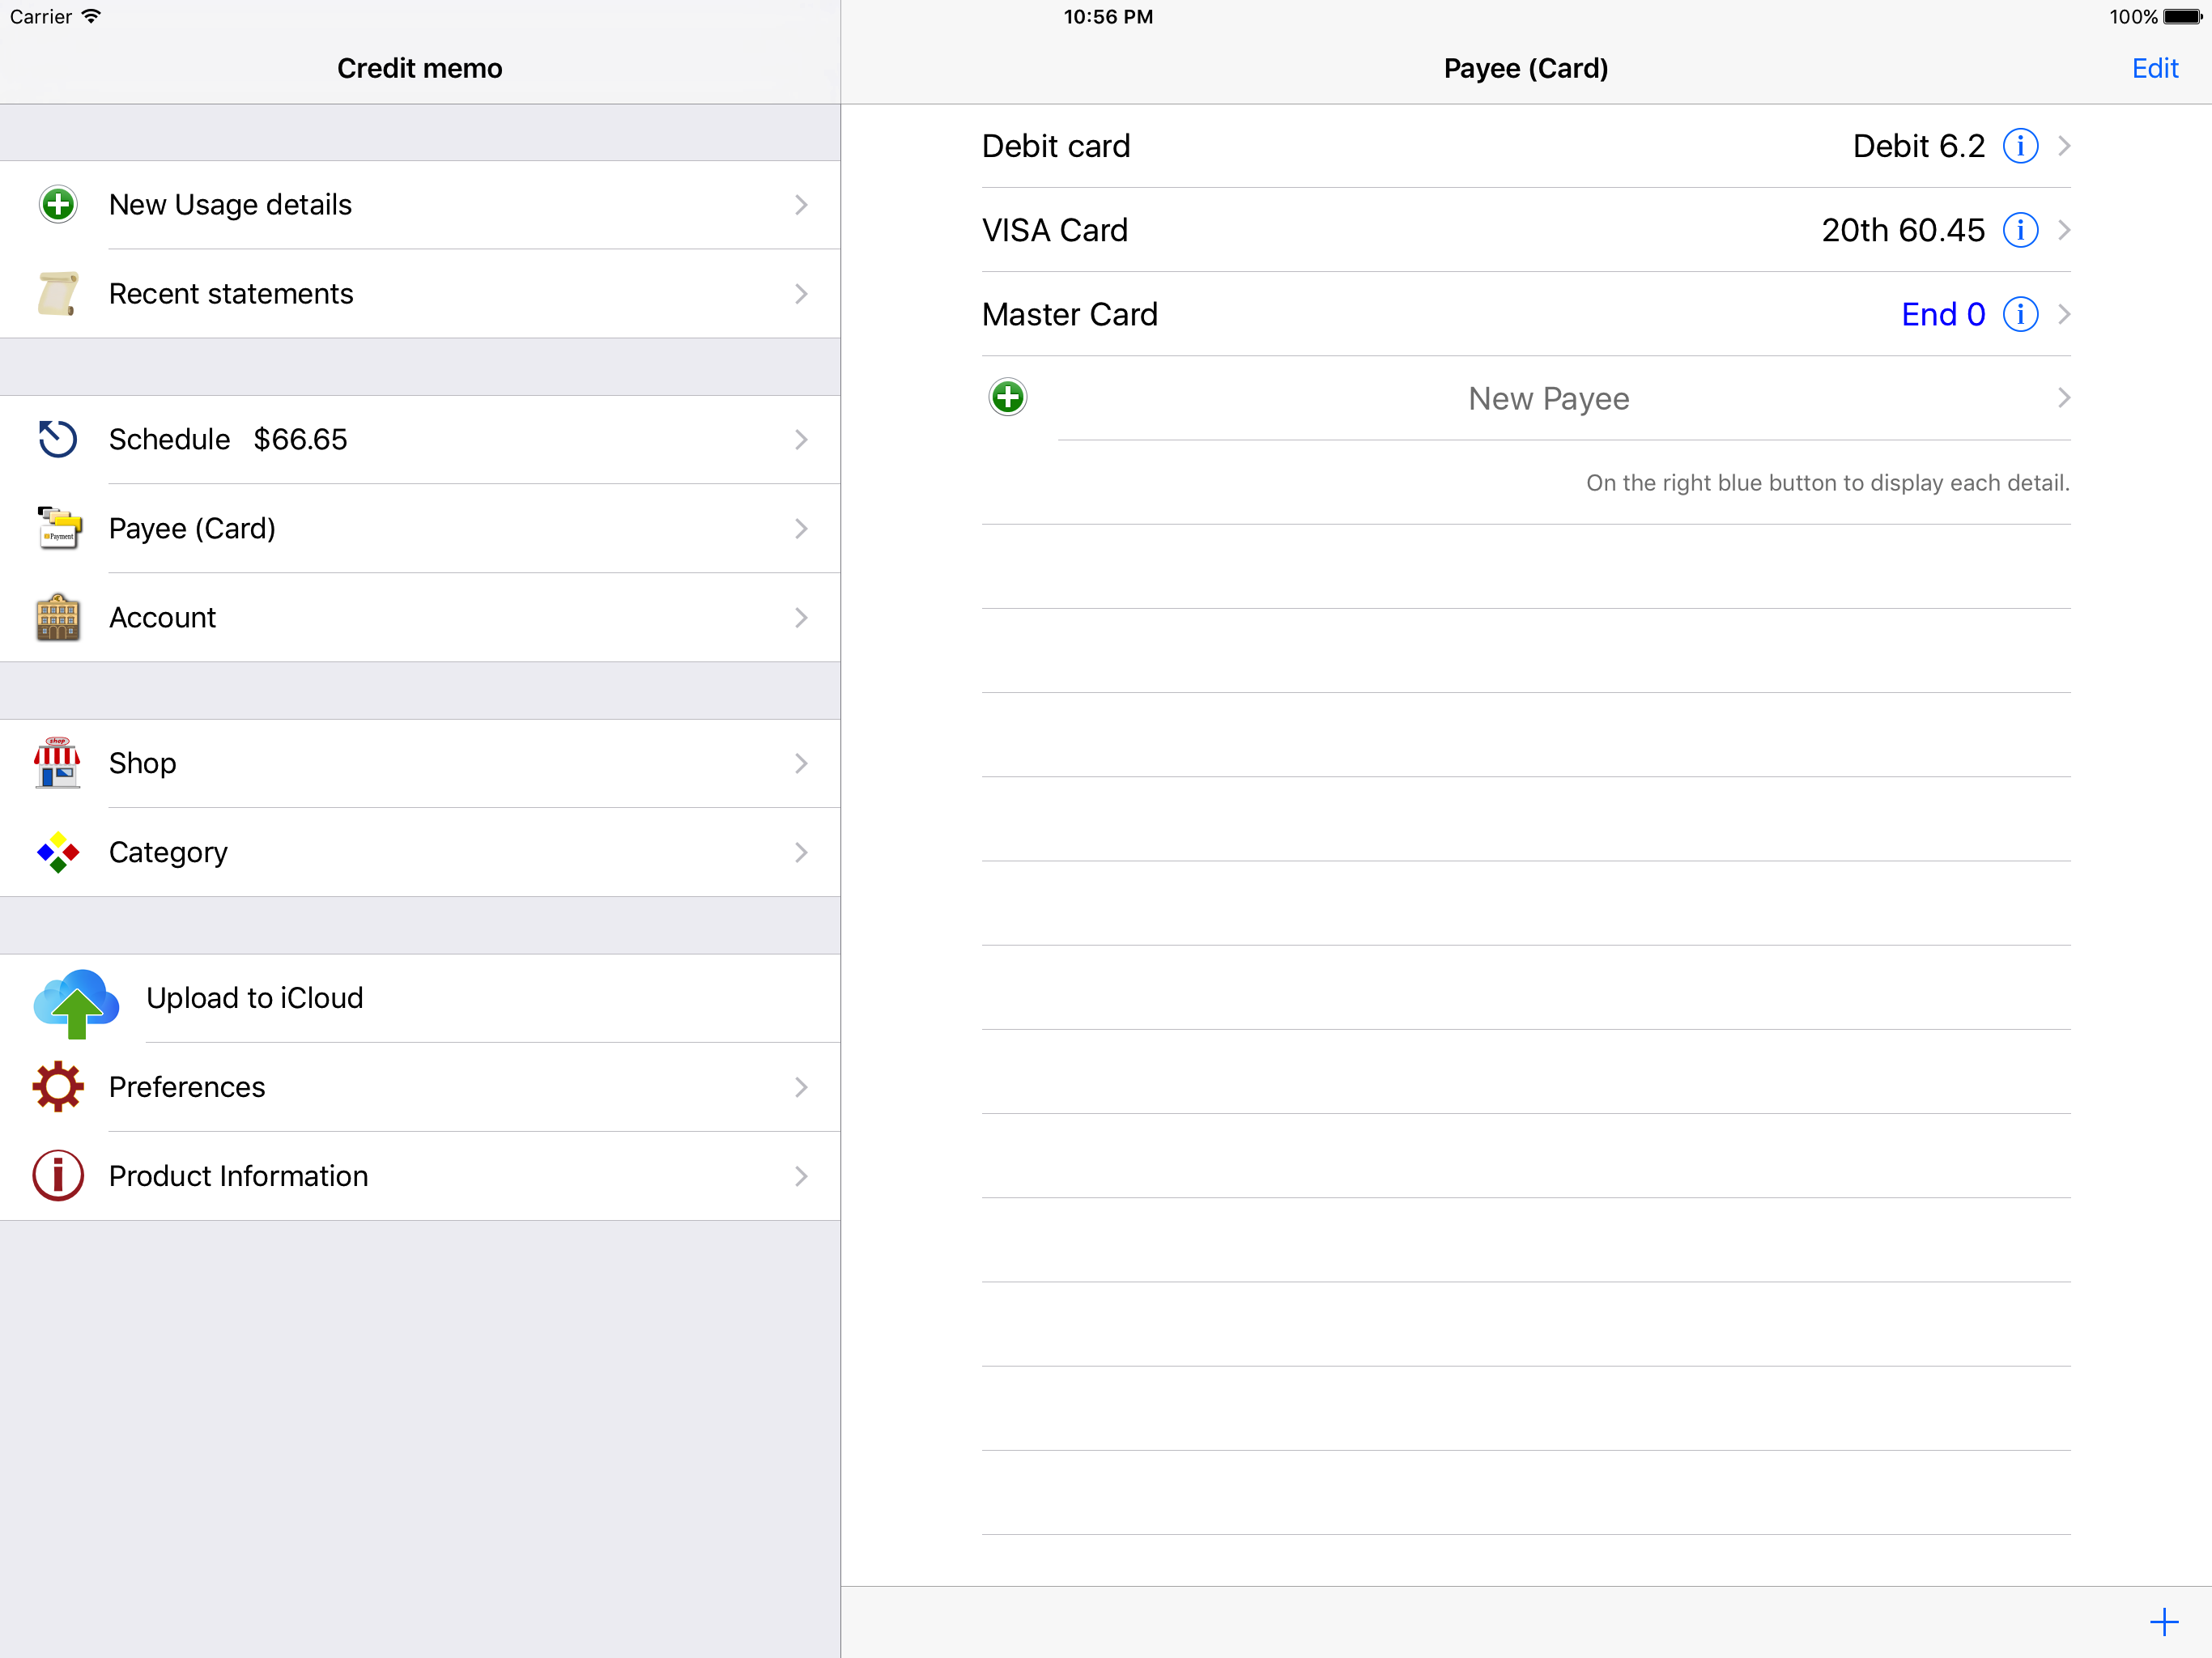
Task: Tap the chevron on Category row
Action: 801,853
